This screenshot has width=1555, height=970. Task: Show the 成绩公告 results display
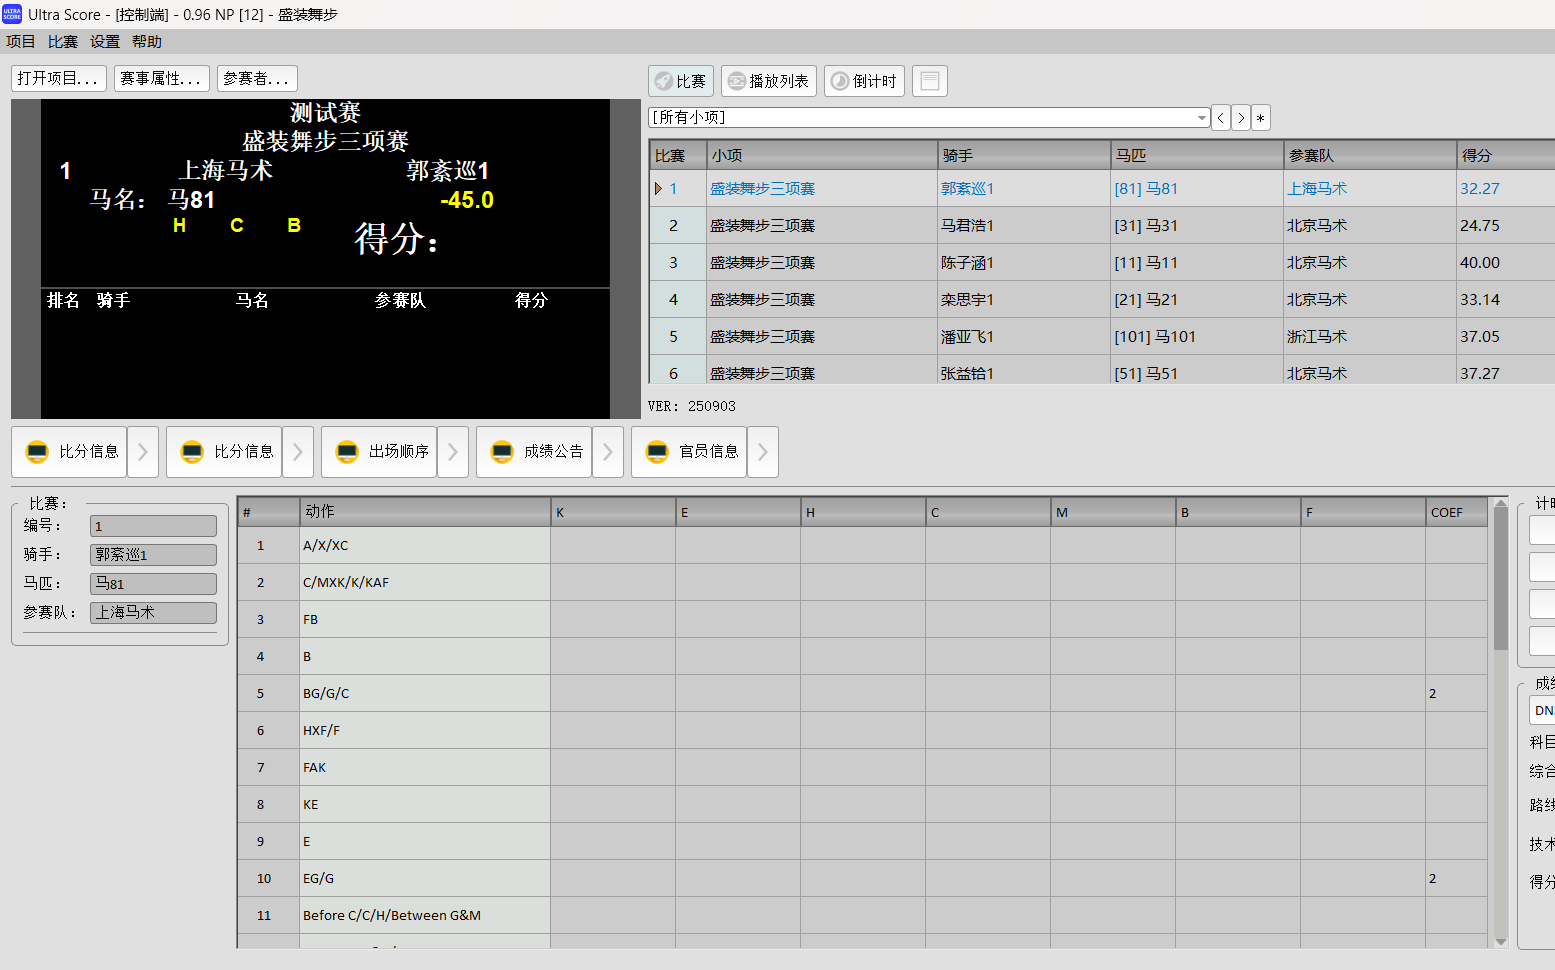pyautogui.click(x=535, y=452)
